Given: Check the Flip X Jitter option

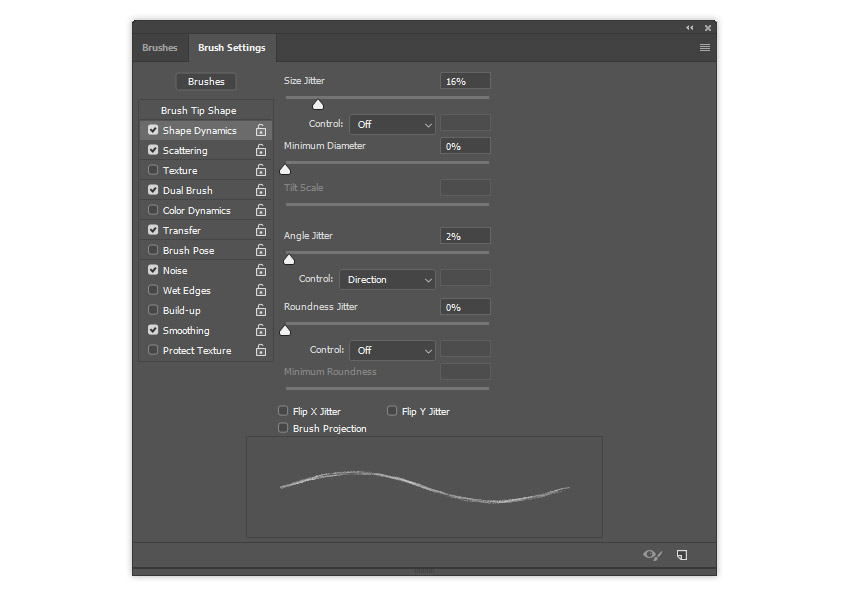Looking at the screenshot, I should pos(283,411).
